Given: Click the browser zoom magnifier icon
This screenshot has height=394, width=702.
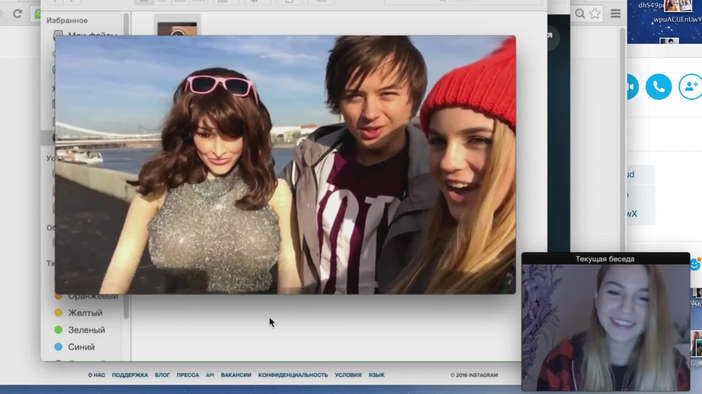Looking at the screenshot, I should click(x=580, y=13).
